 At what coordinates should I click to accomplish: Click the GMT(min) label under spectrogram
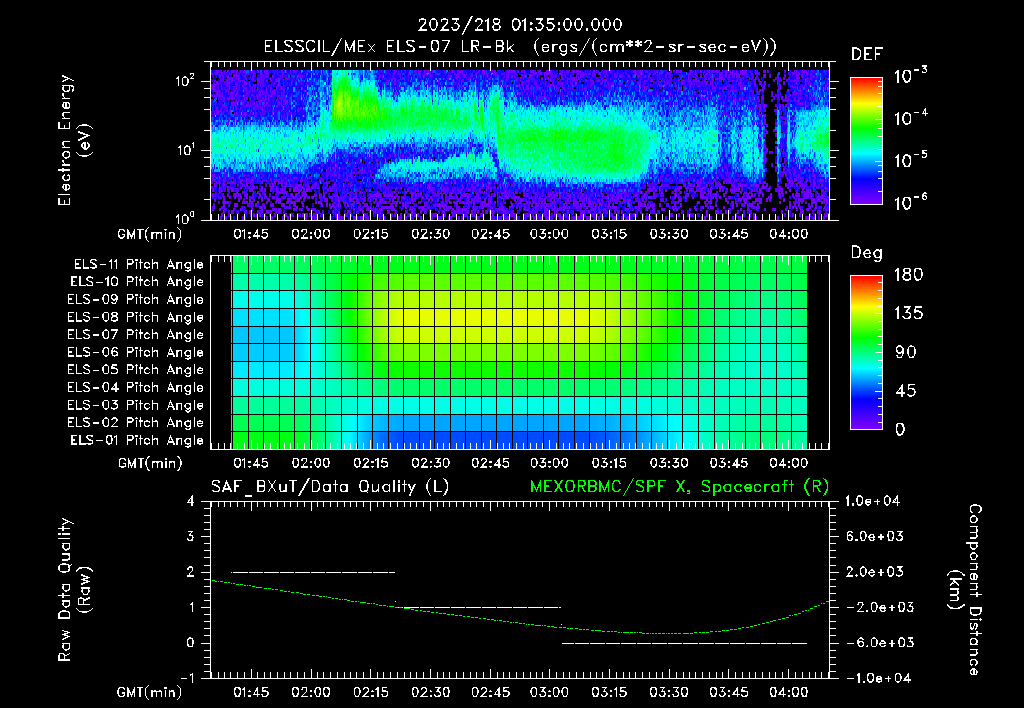click(x=150, y=234)
